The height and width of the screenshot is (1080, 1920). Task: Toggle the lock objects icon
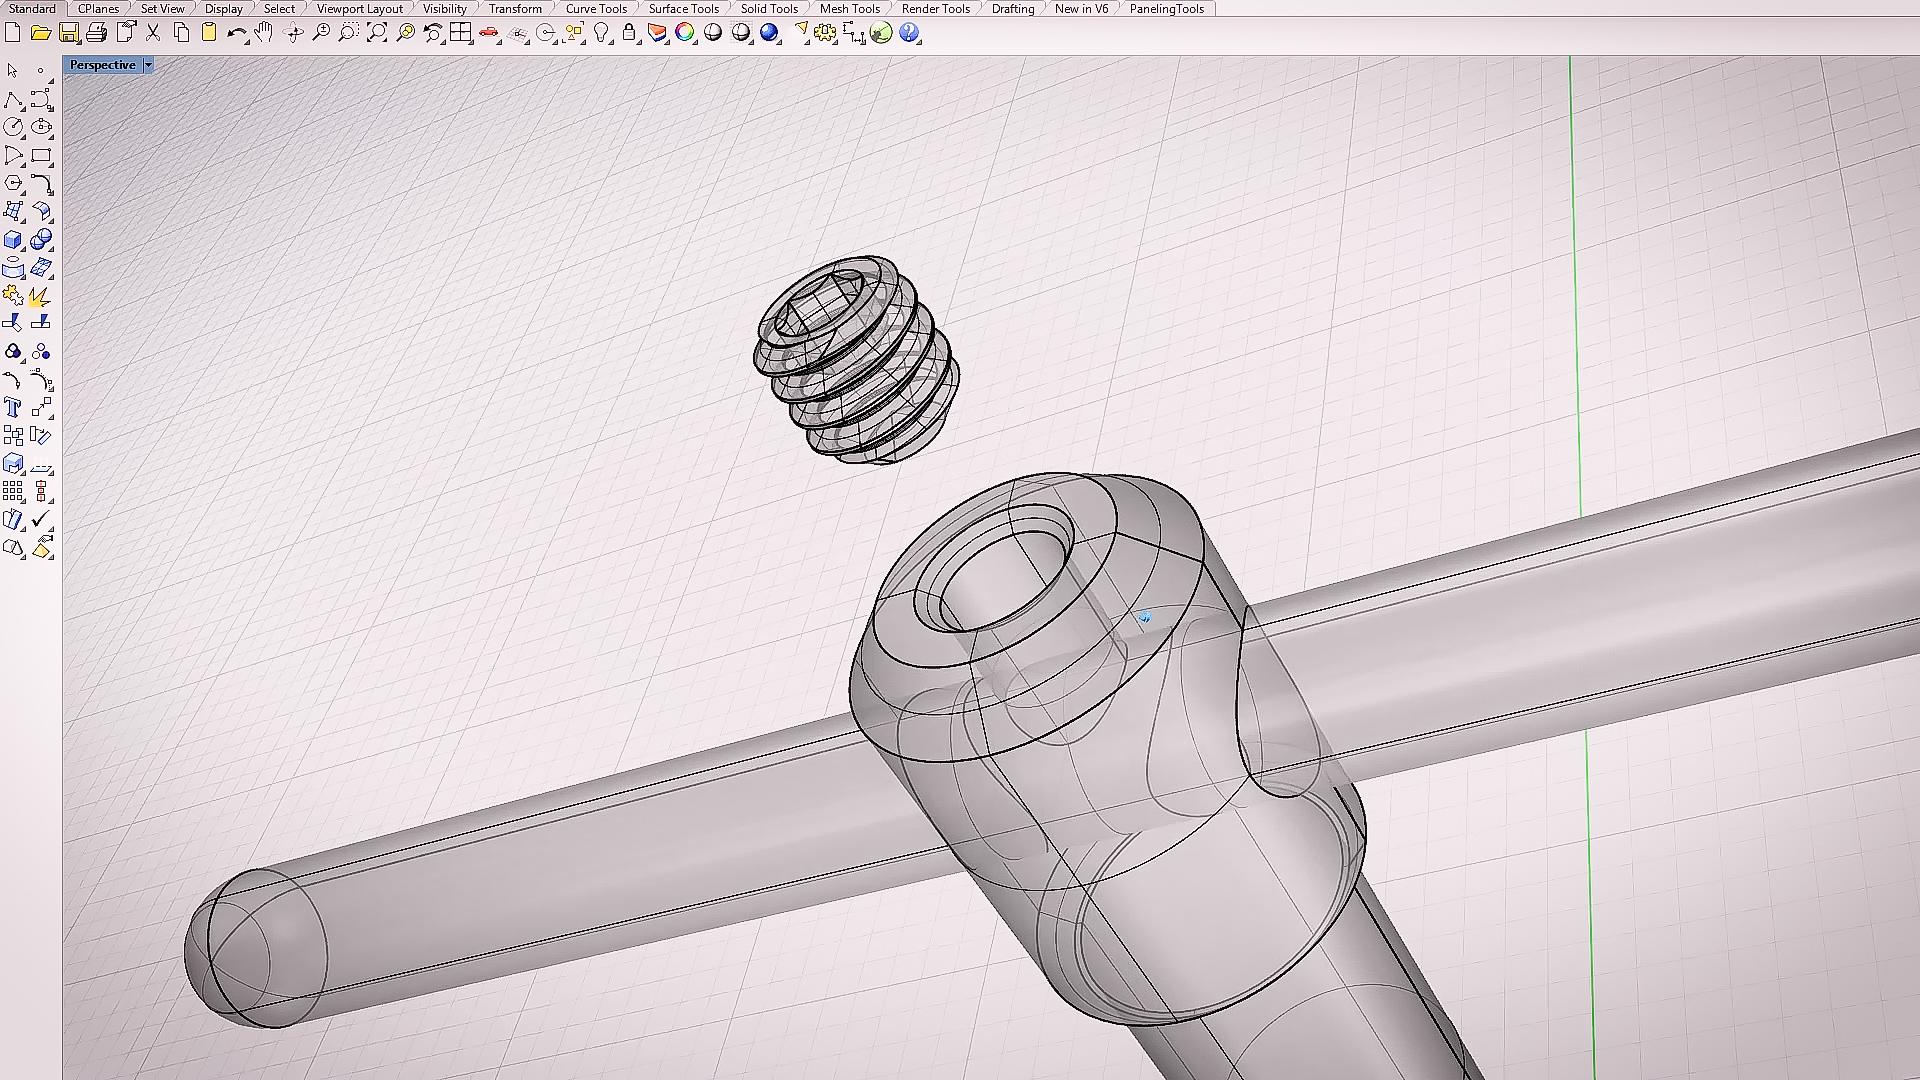click(x=629, y=33)
